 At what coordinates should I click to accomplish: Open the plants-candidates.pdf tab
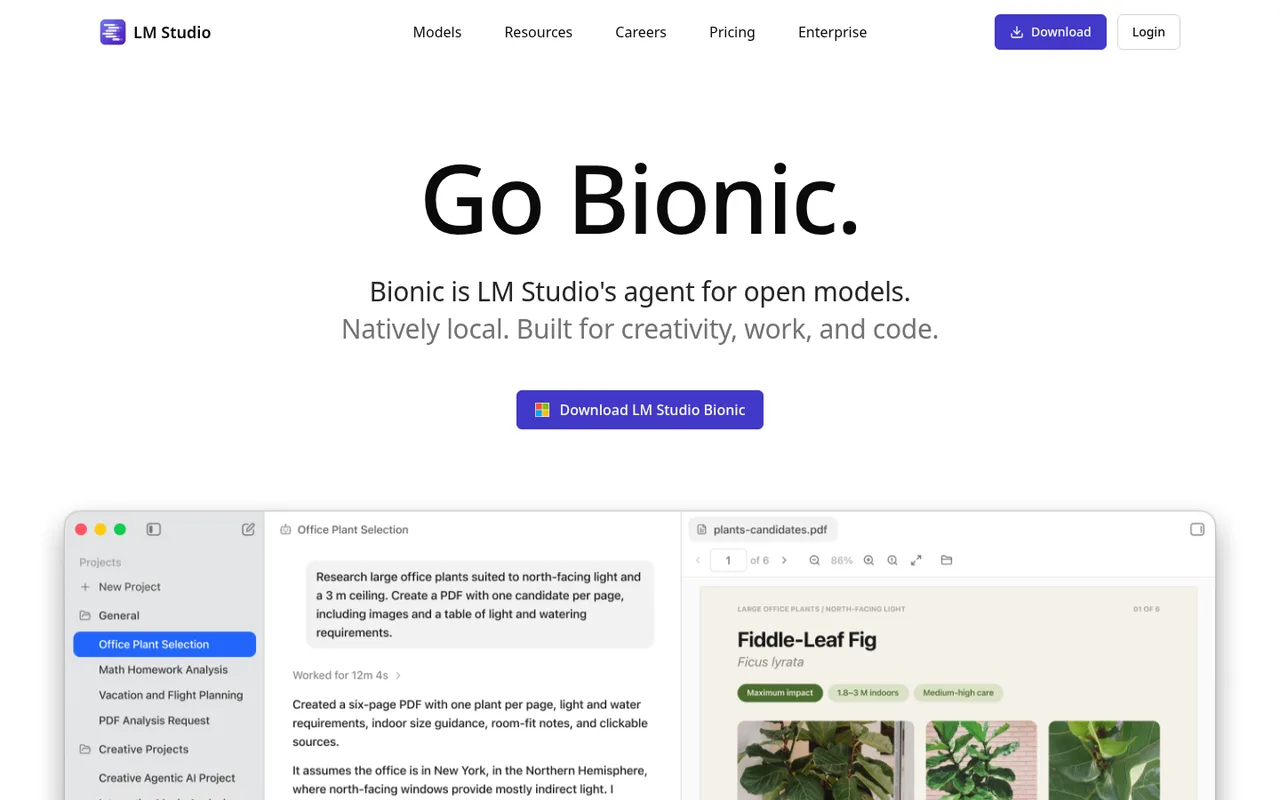pyautogui.click(x=763, y=529)
